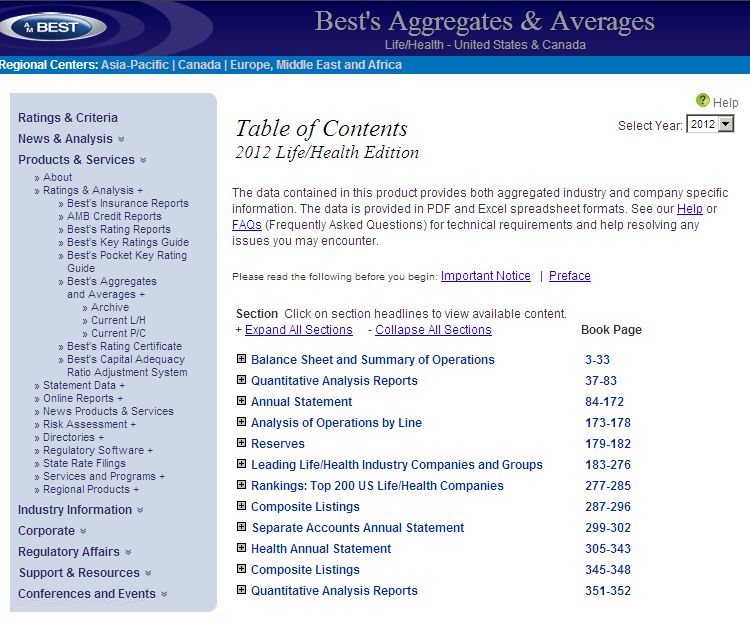Open Best's Rating Reports
Image resolution: width=750 pixels, height=637 pixels.
(119, 229)
